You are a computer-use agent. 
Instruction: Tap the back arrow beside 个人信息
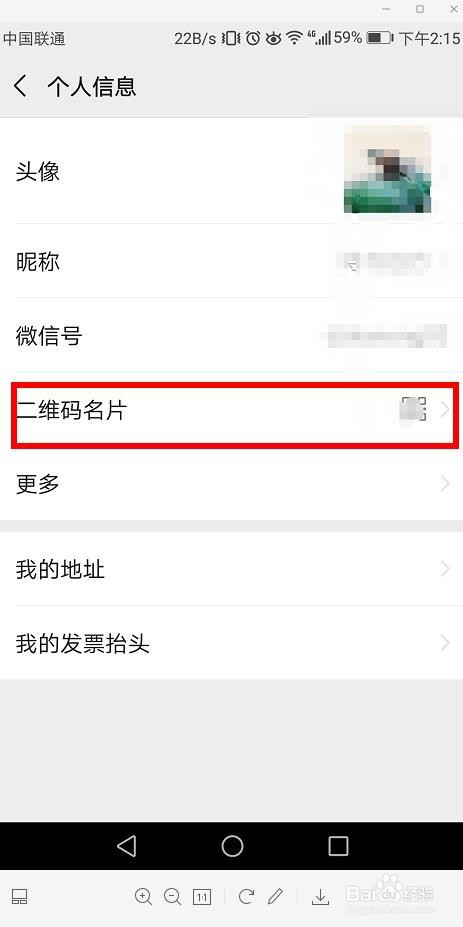click(20, 86)
